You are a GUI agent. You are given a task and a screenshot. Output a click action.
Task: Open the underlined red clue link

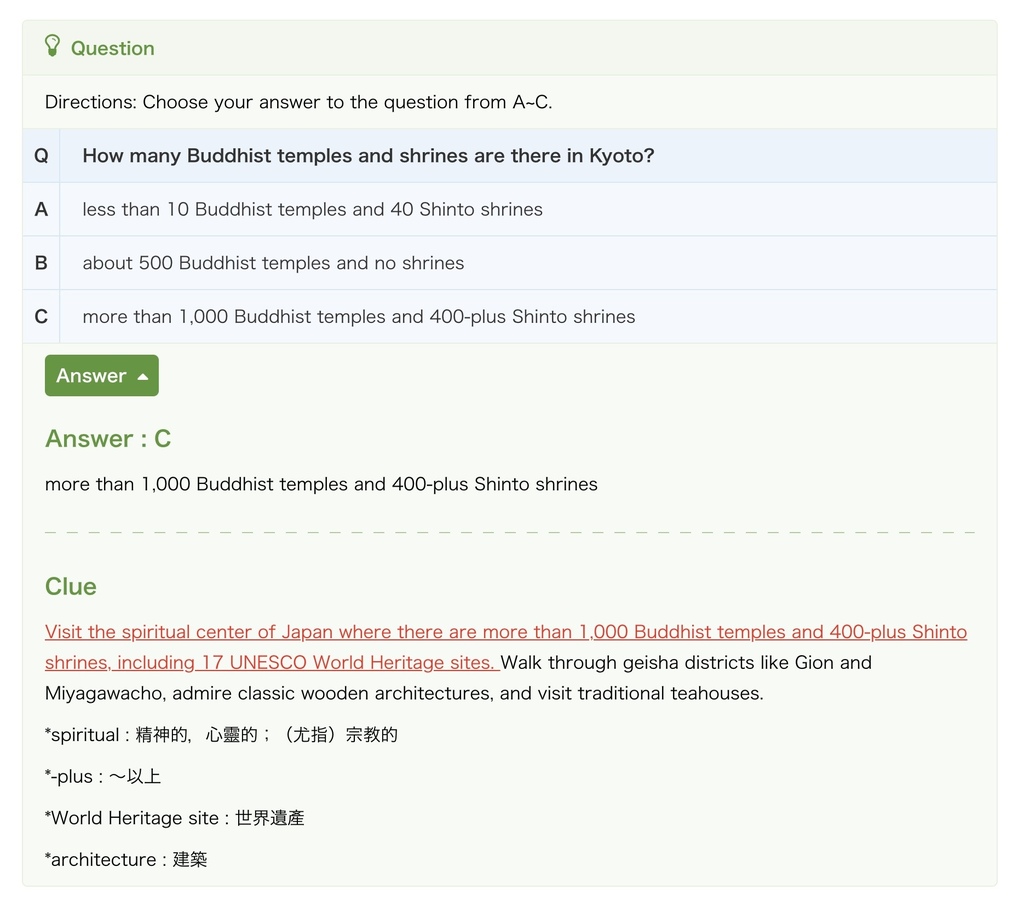coord(505,633)
